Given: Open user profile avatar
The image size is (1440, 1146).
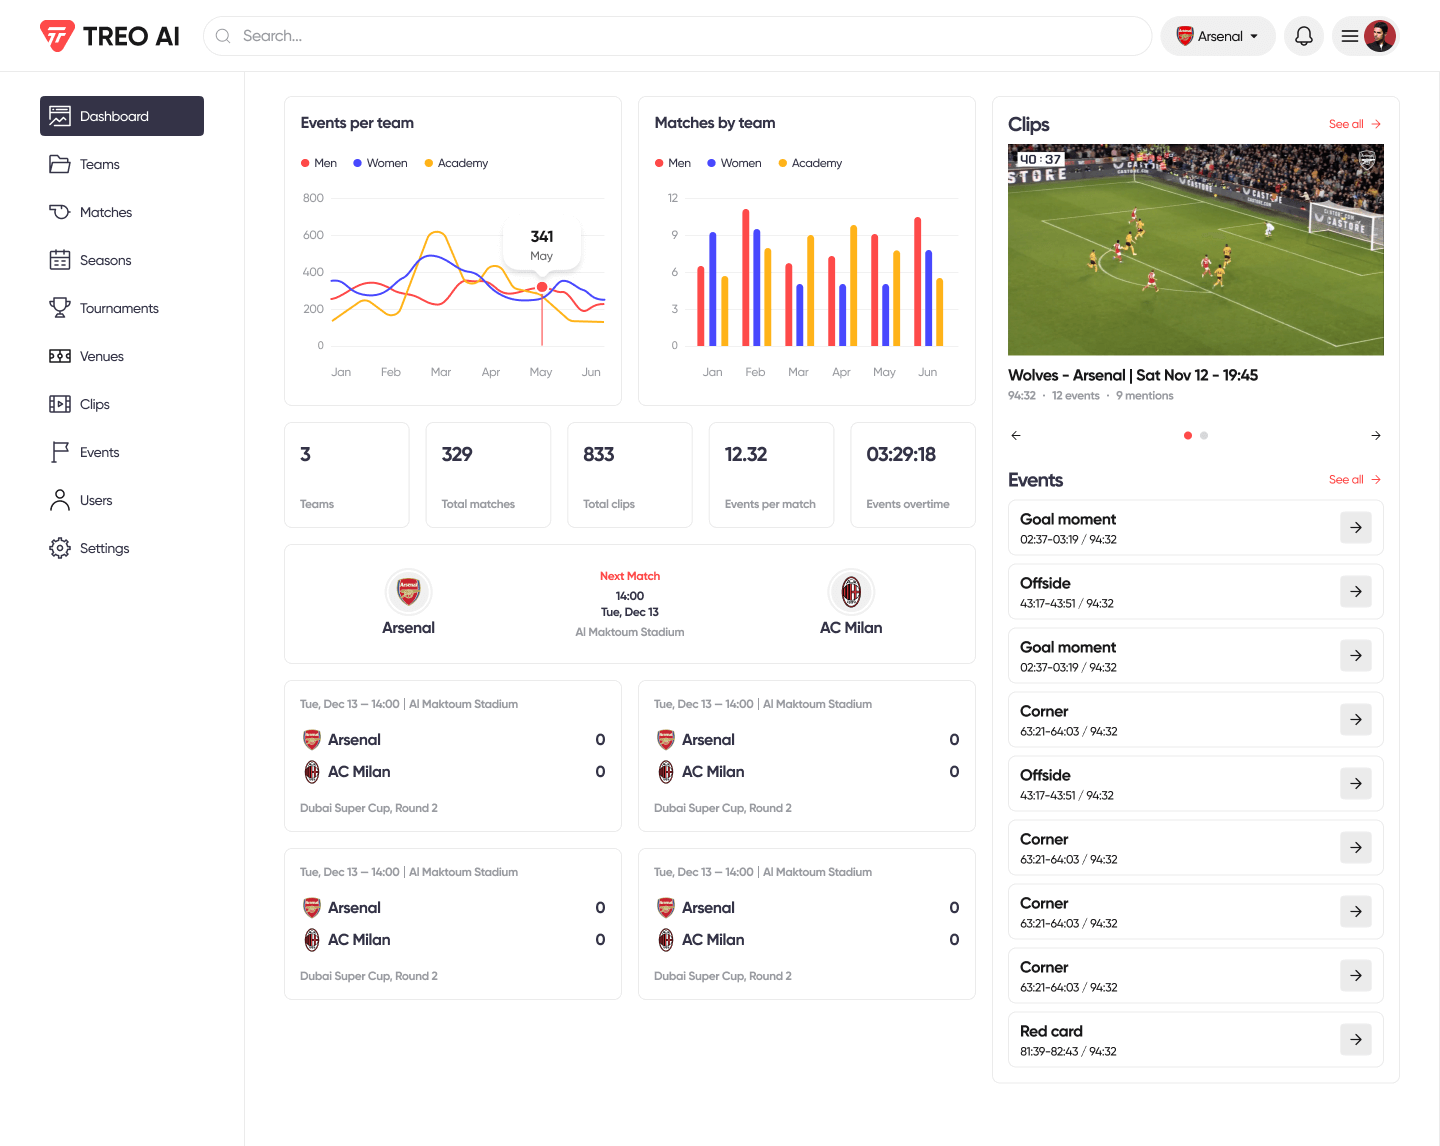Looking at the screenshot, I should 1380,36.
